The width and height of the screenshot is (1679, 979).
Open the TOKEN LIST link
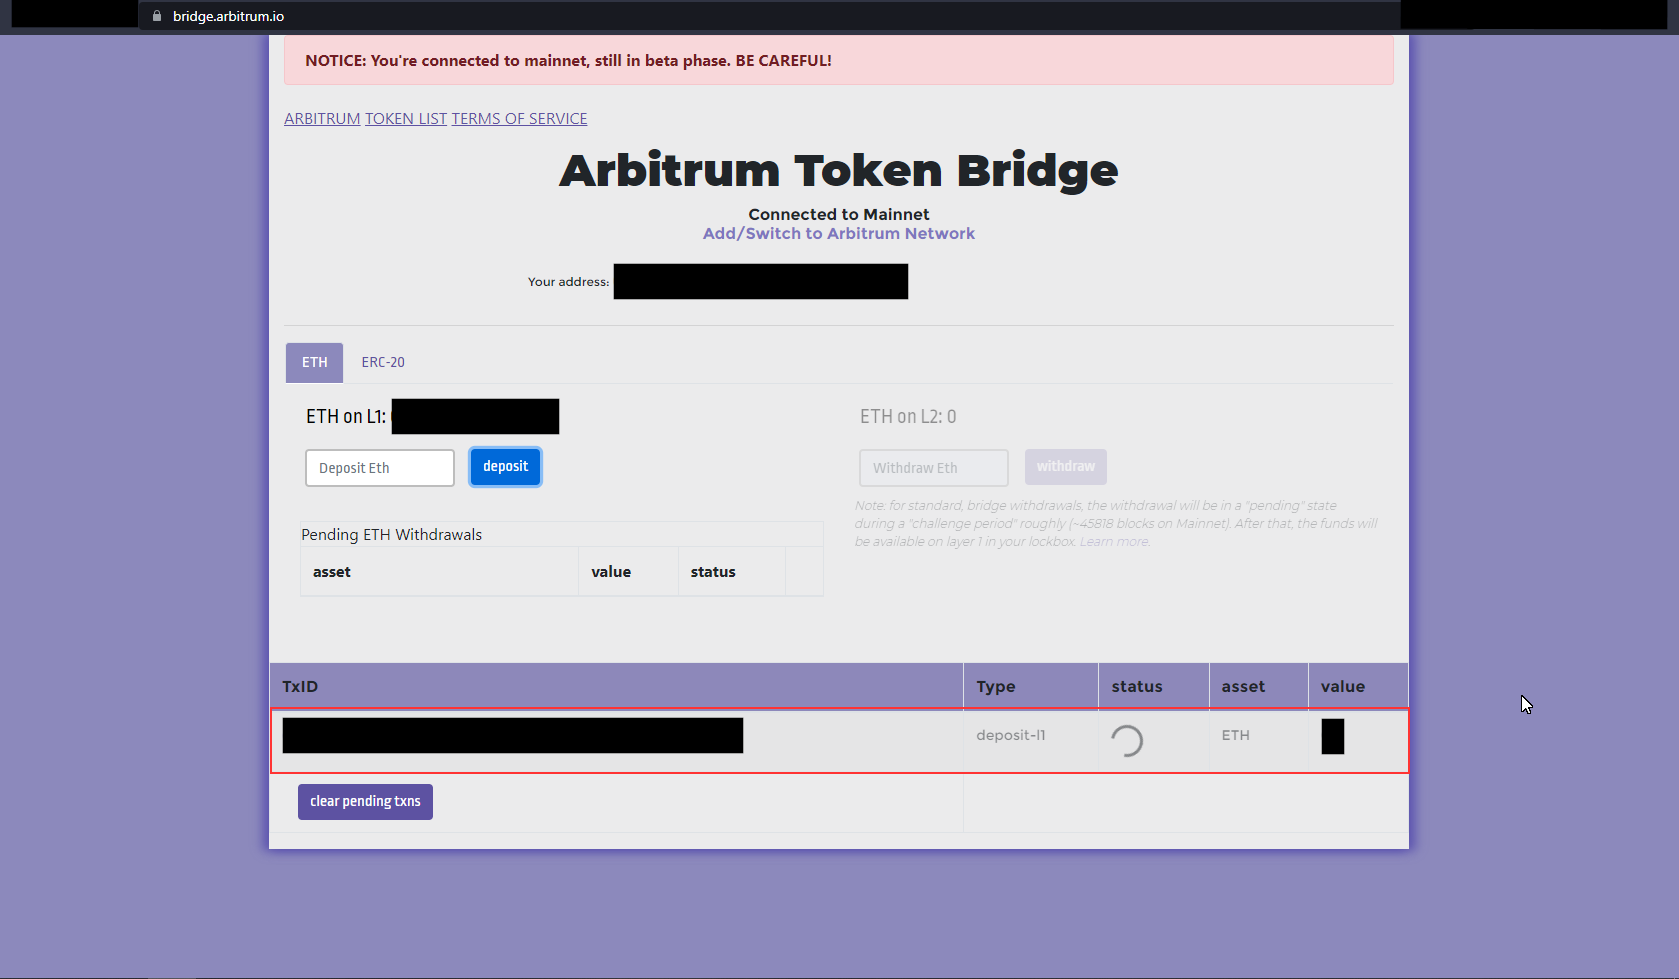tap(405, 118)
